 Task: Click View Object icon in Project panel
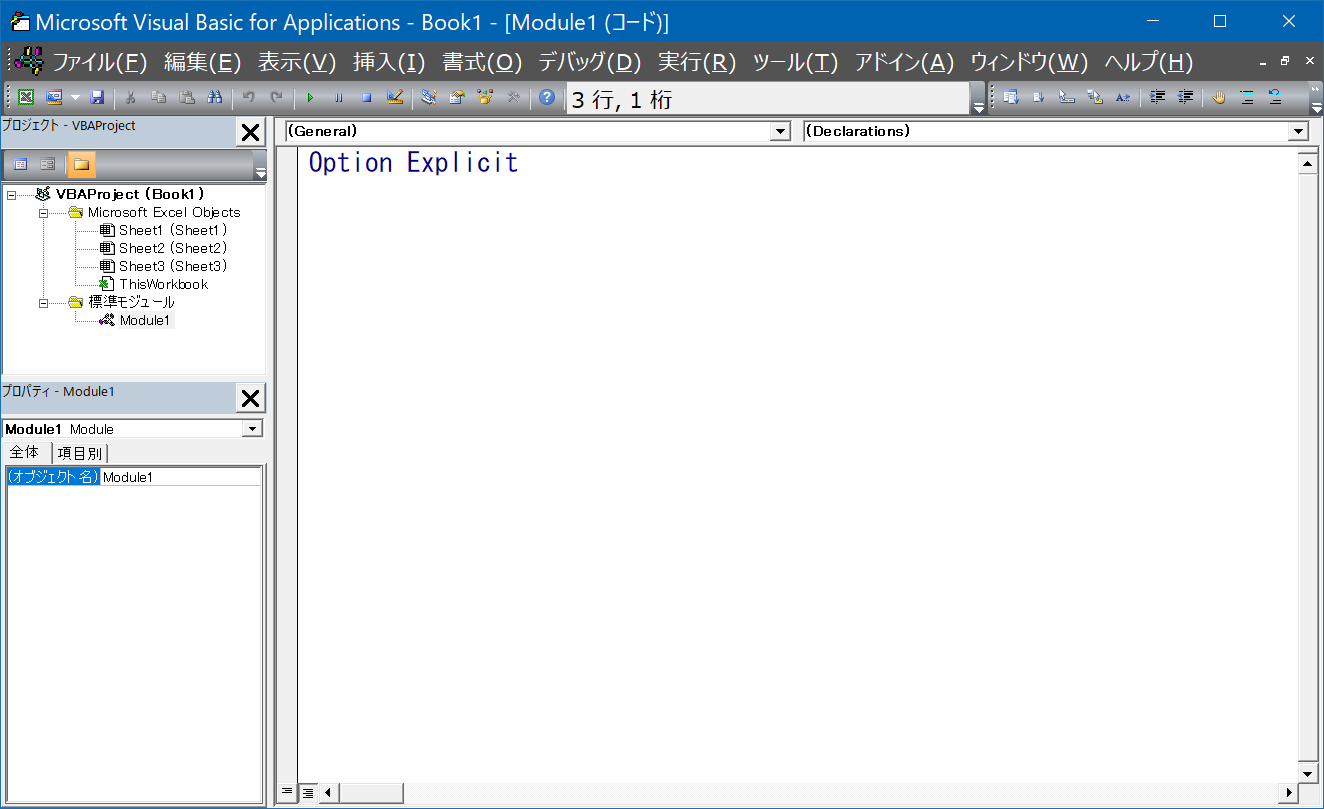47,164
